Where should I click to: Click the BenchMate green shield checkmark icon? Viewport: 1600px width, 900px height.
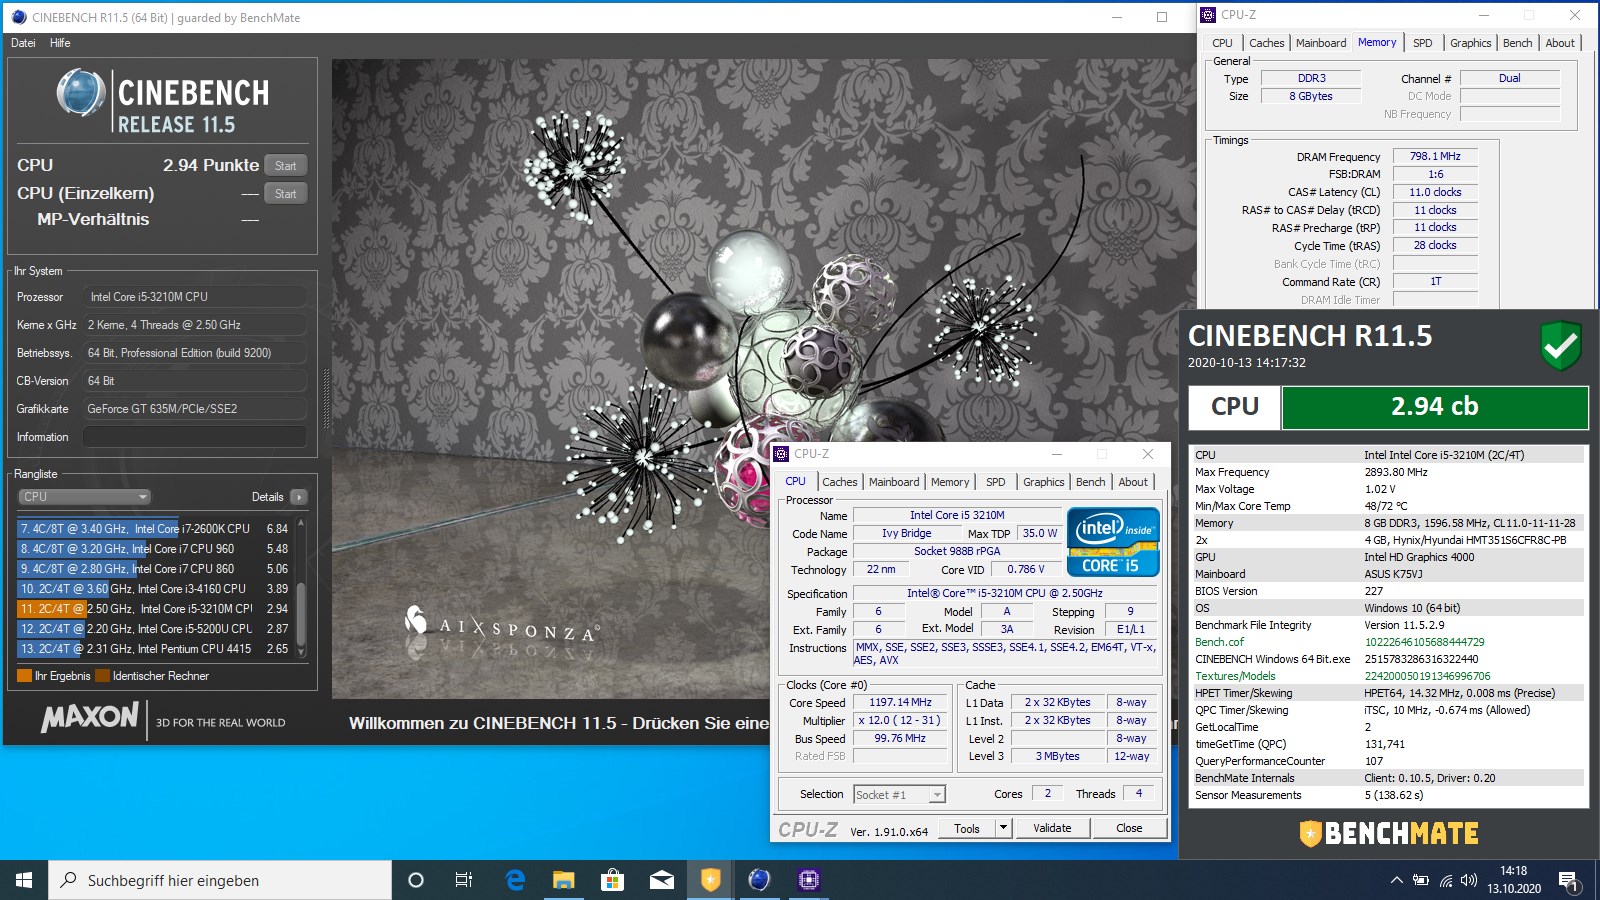[1561, 346]
